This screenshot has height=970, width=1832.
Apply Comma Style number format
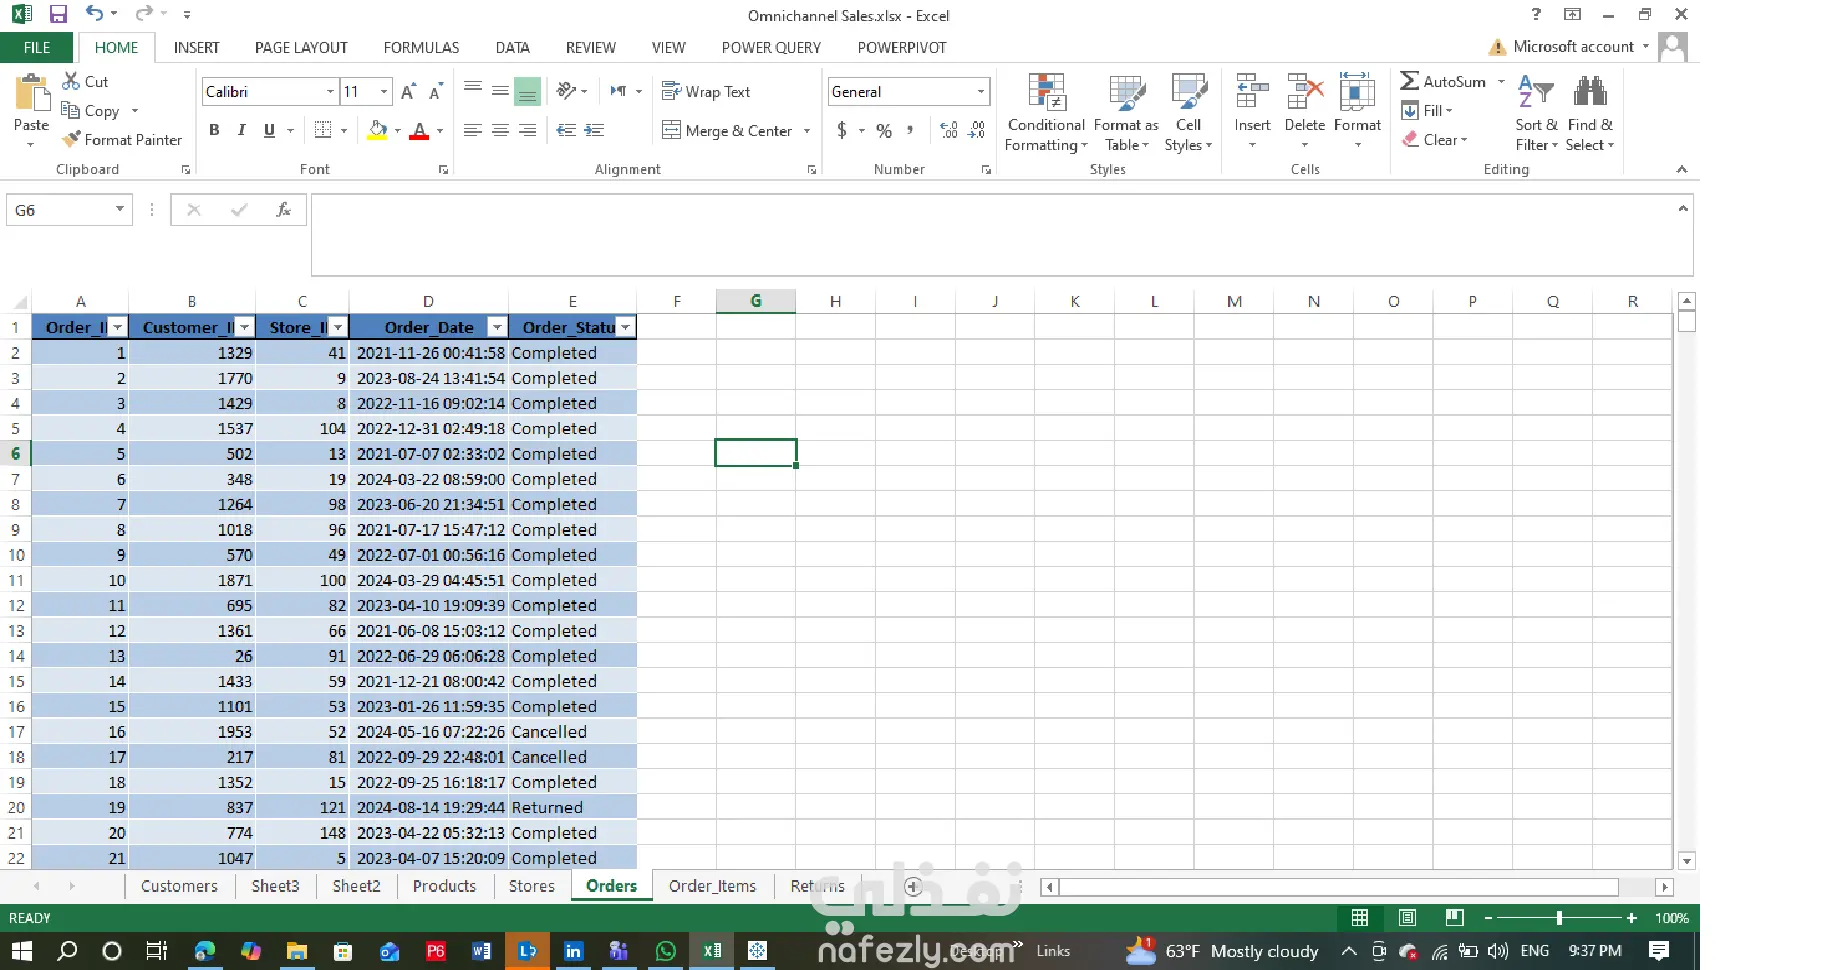910,131
